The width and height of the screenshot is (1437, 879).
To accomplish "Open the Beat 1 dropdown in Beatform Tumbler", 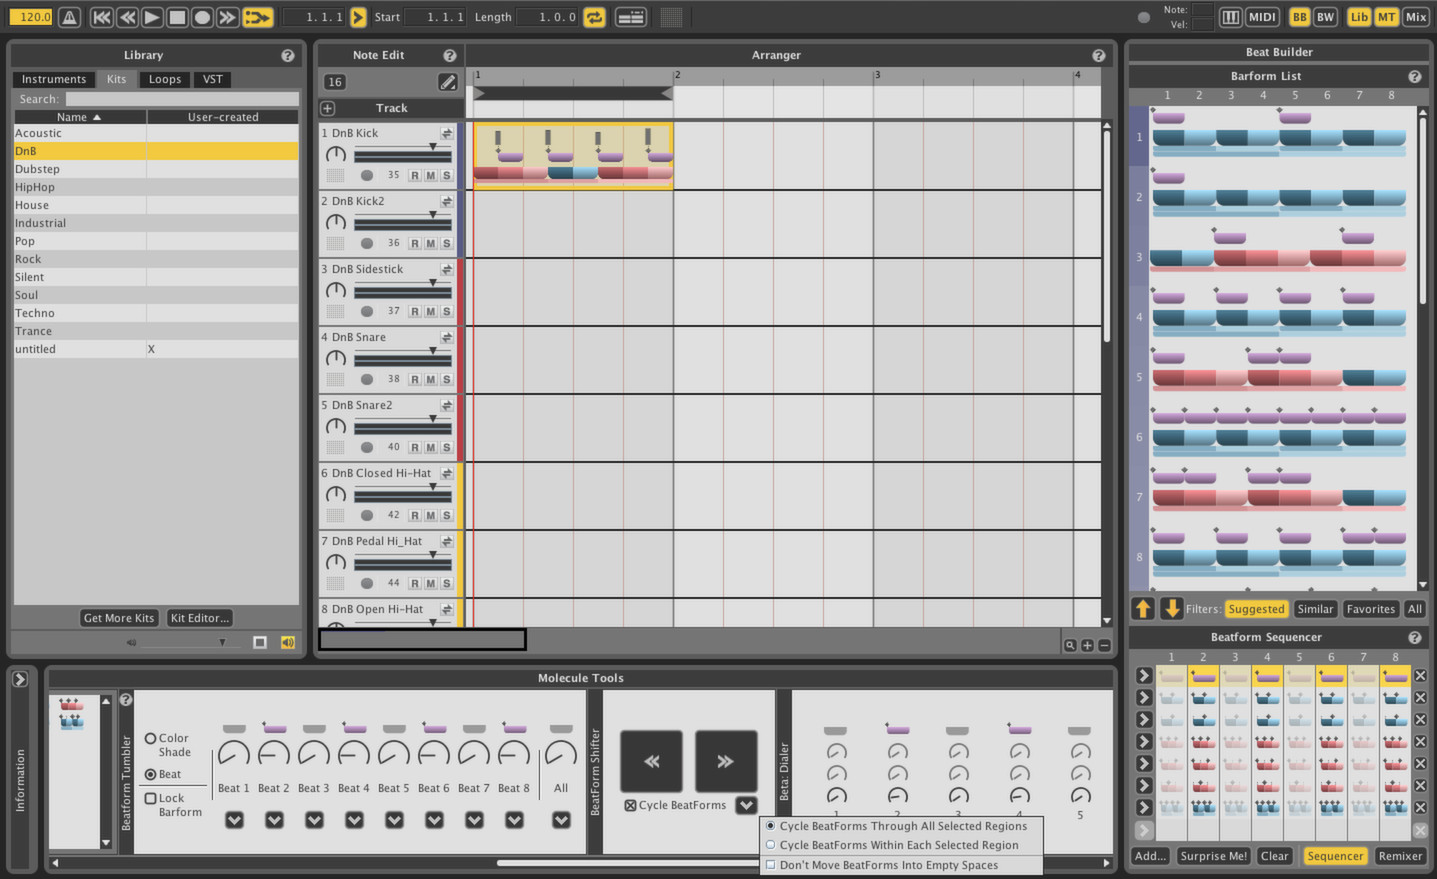I will [234, 820].
